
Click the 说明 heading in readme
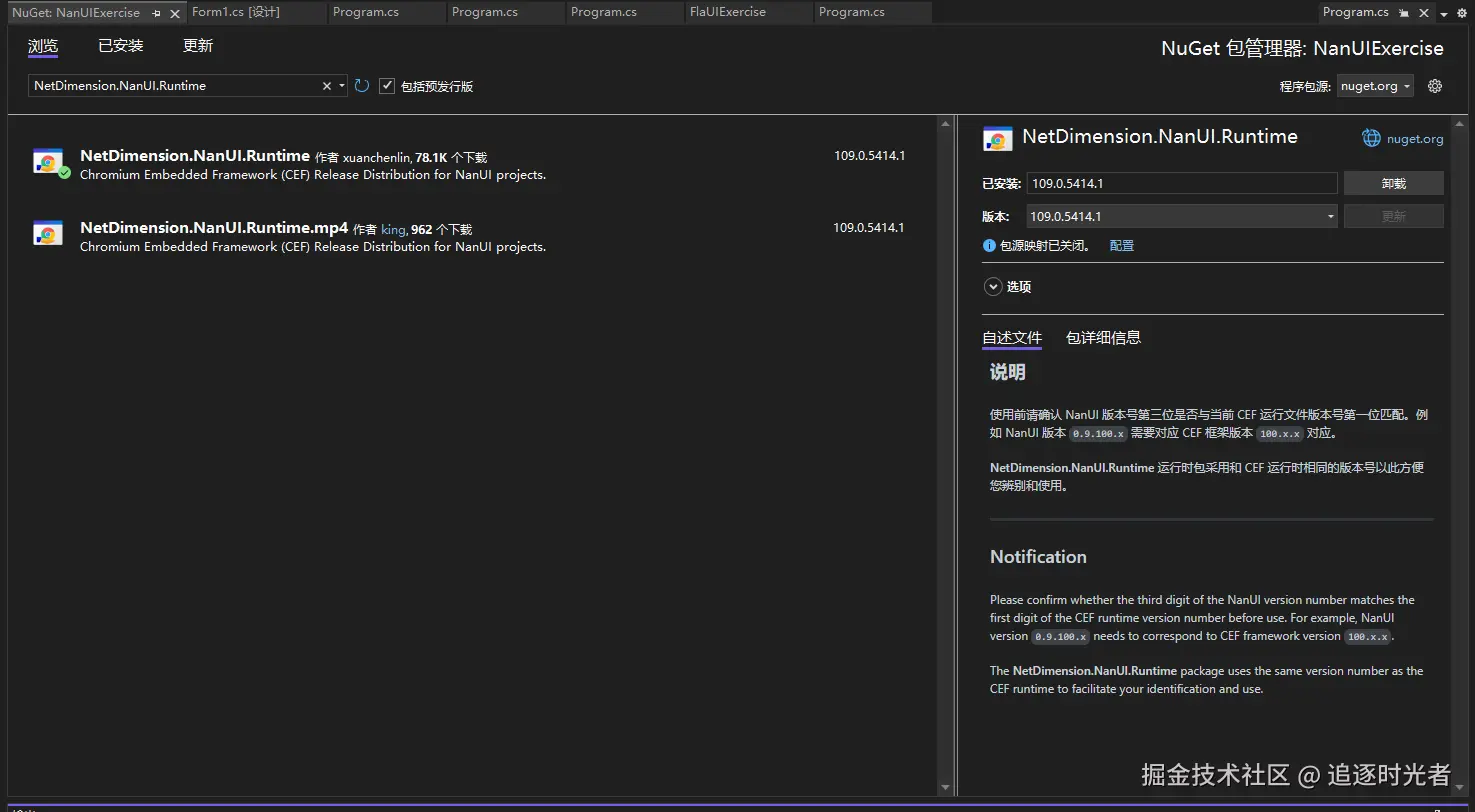[x=1008, y=372]
